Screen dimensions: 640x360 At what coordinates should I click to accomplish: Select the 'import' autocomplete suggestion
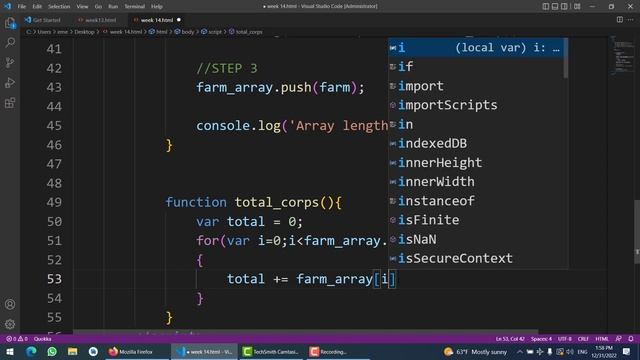(476, 86)
